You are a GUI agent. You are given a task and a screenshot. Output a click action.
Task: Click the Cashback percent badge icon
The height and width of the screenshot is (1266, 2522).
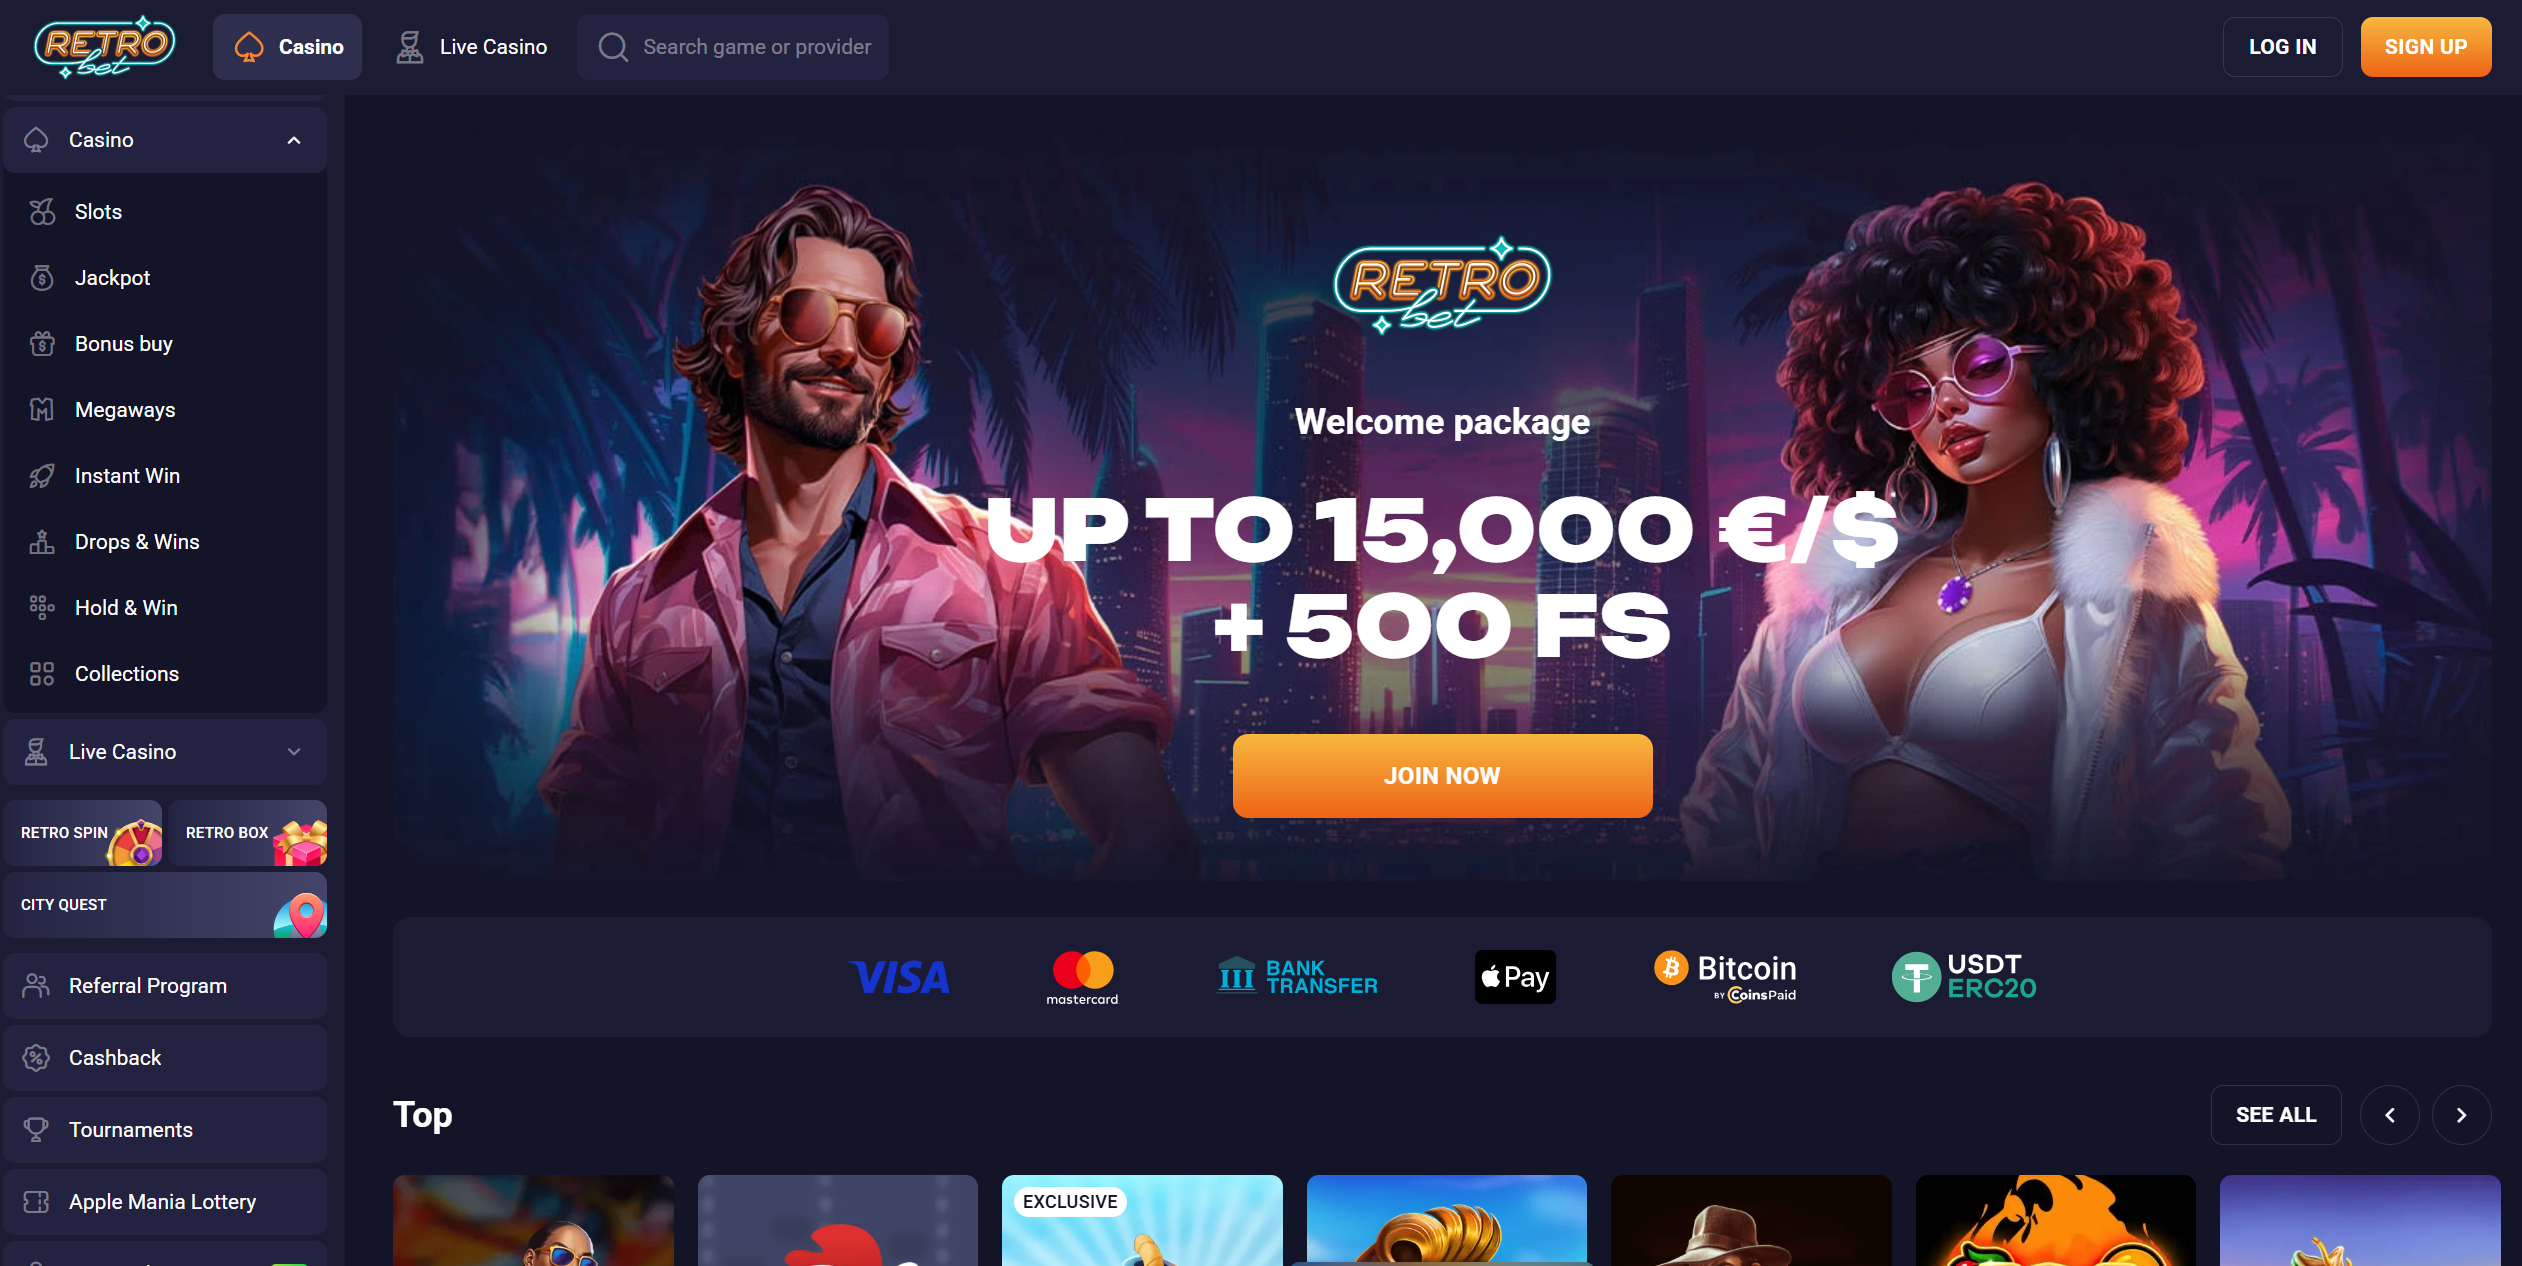click(x=36, y=1058)
